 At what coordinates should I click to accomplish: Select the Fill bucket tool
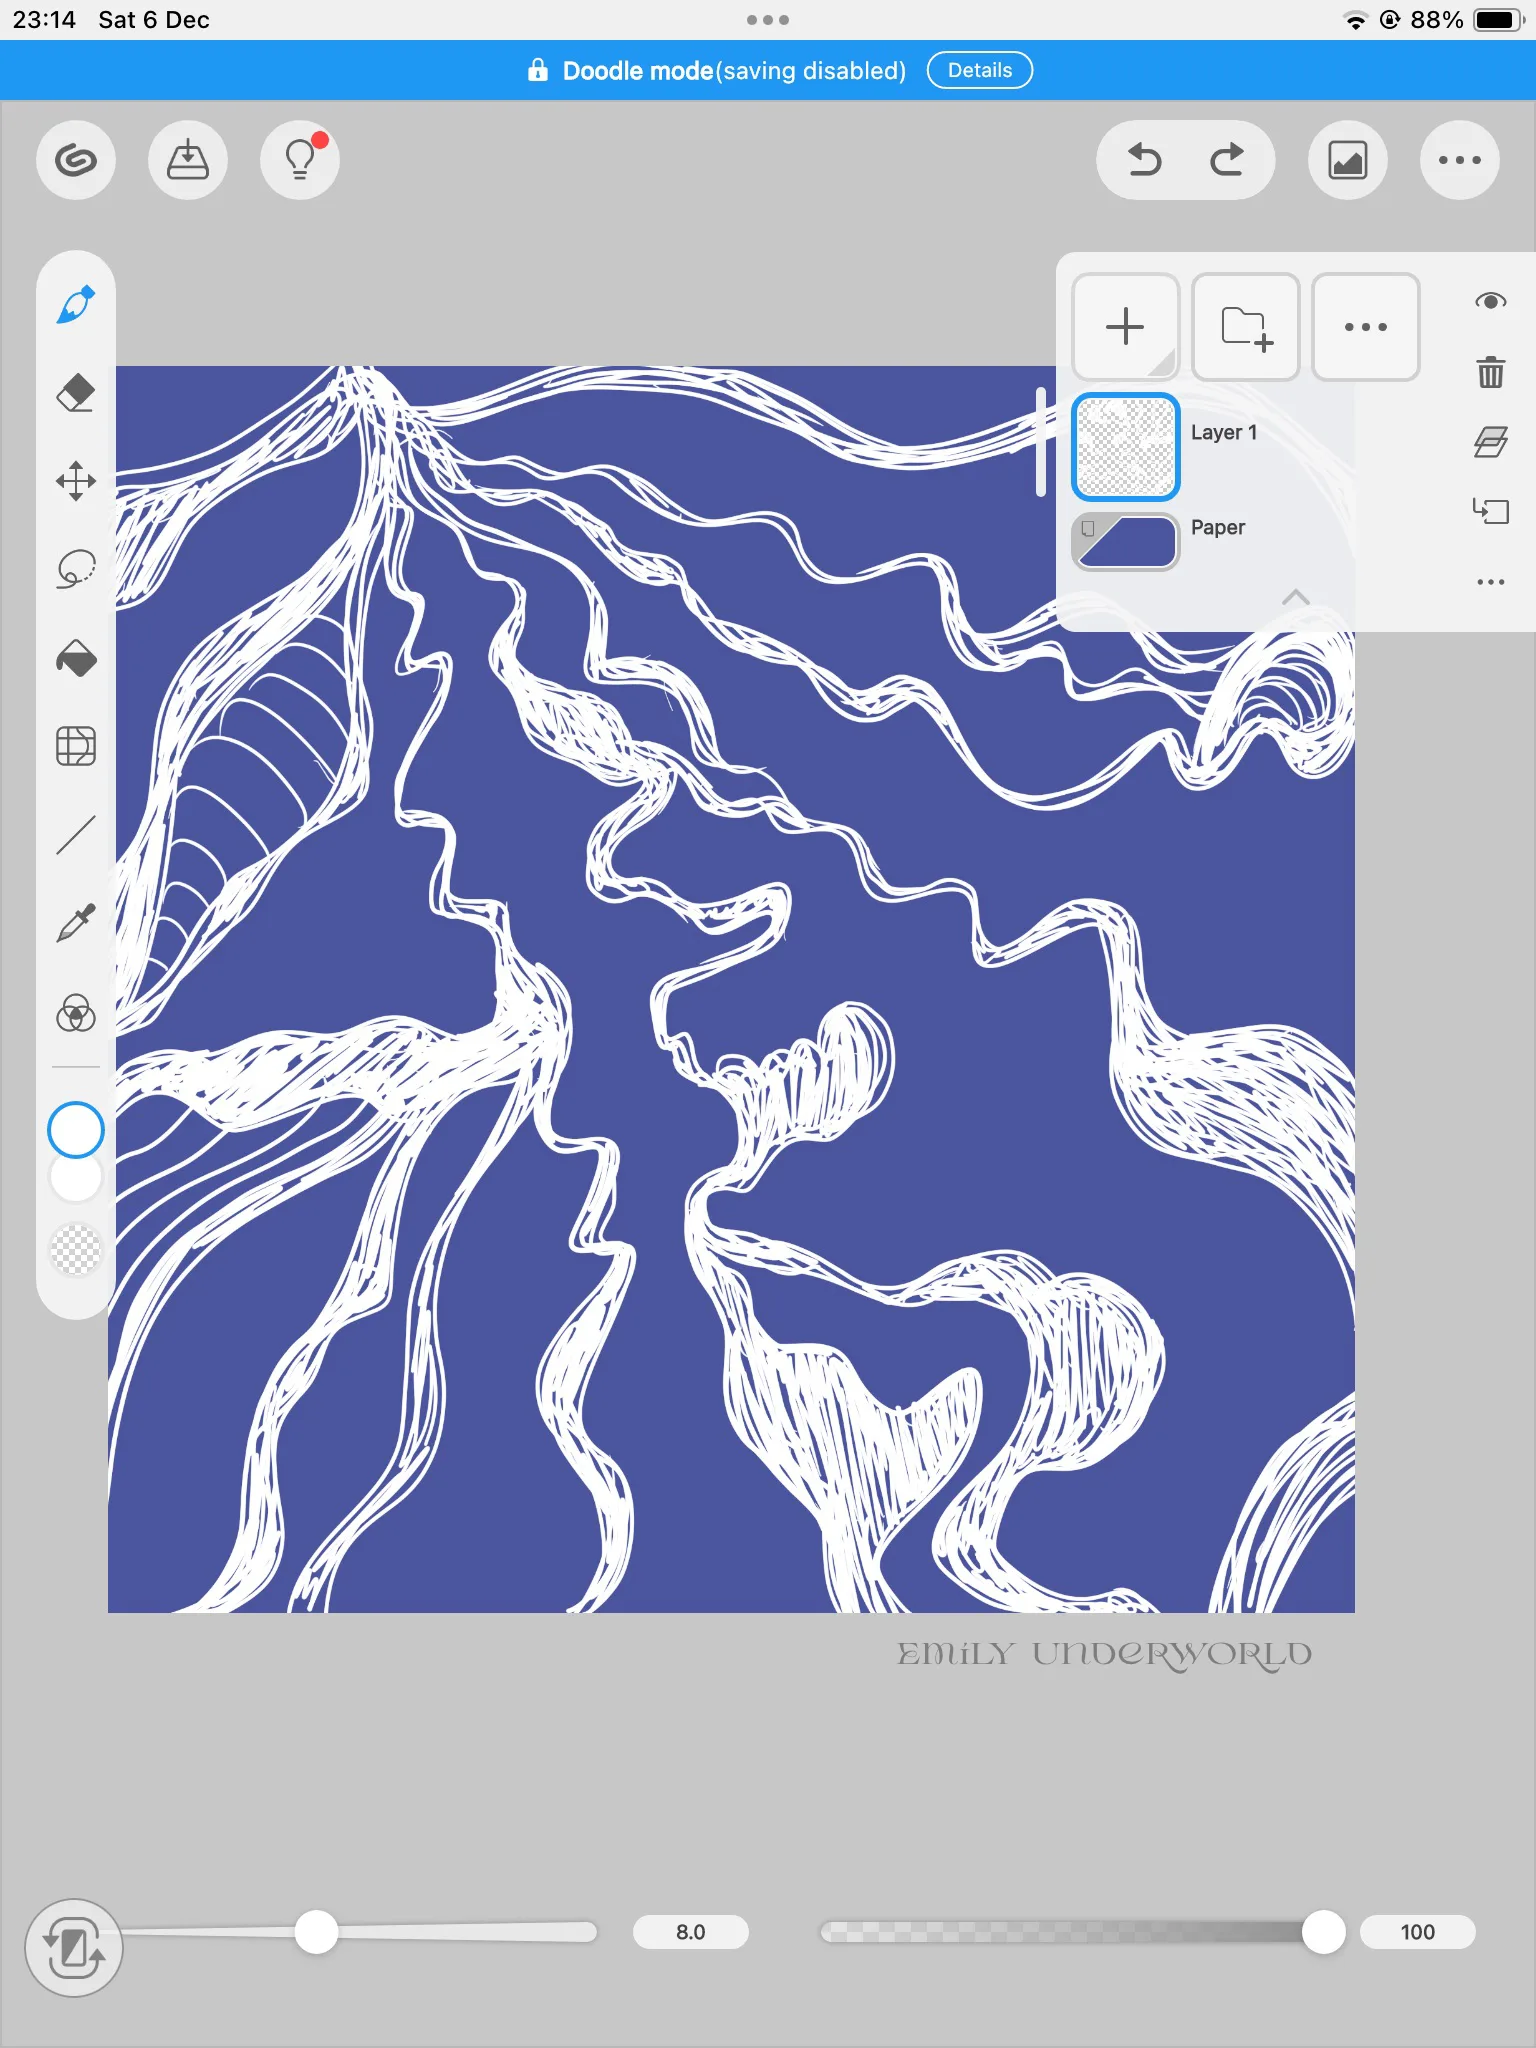[76, 658]
